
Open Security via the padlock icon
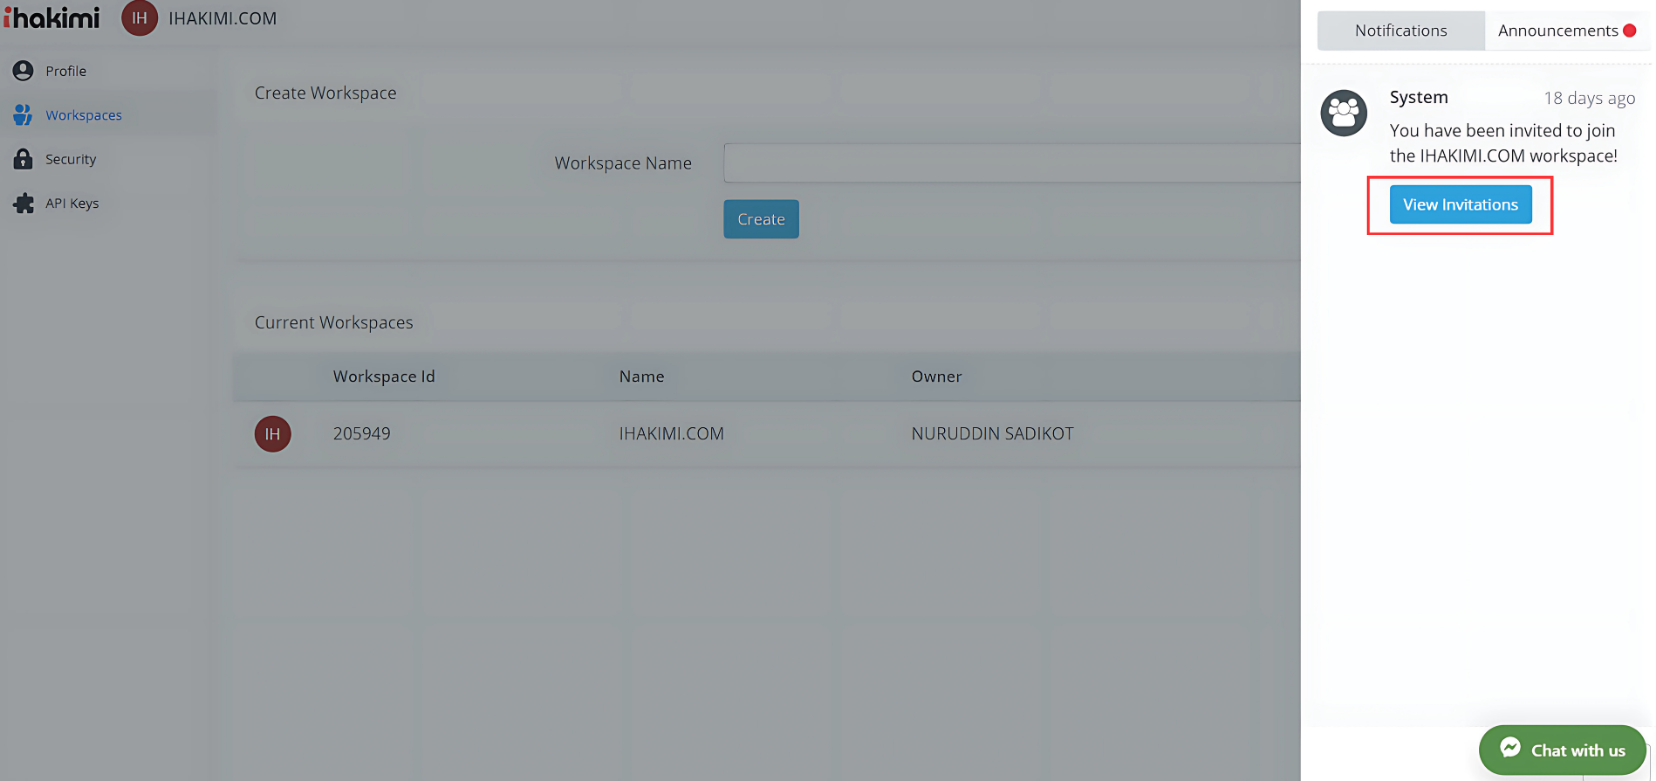[23, 159]
